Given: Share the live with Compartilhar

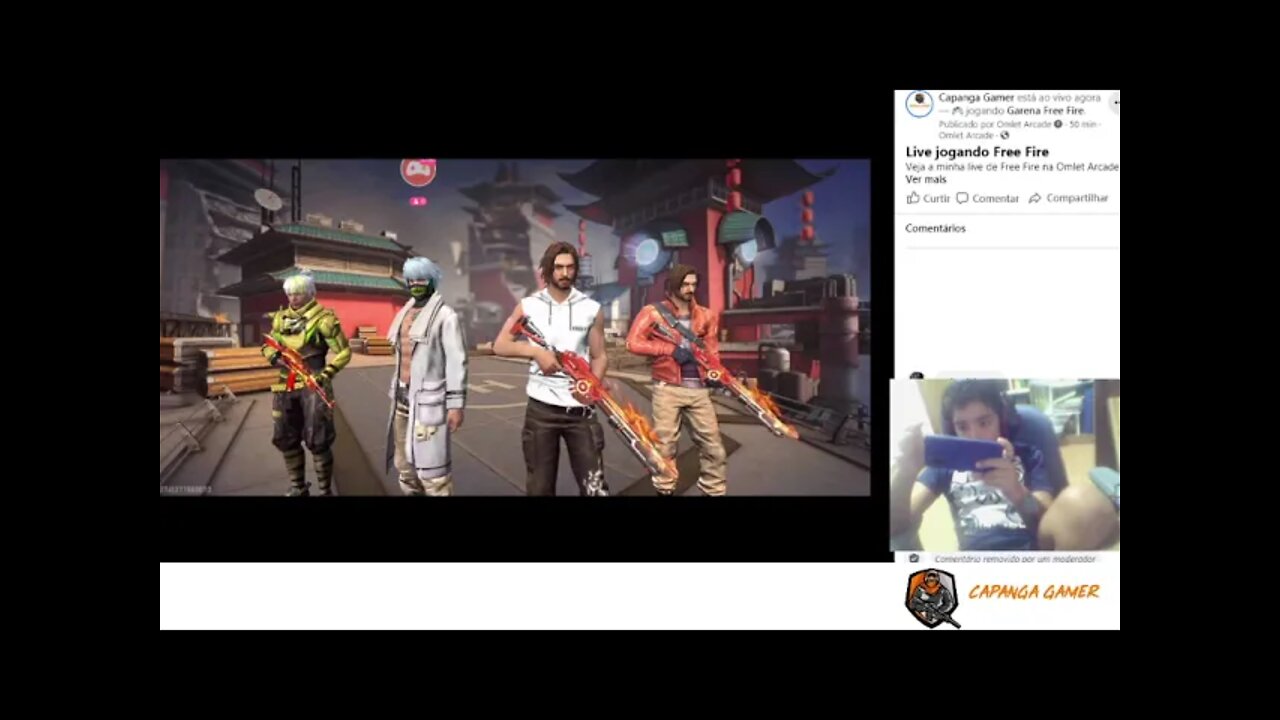Looking at the screenshot, I should click(x=1068, y=198).
